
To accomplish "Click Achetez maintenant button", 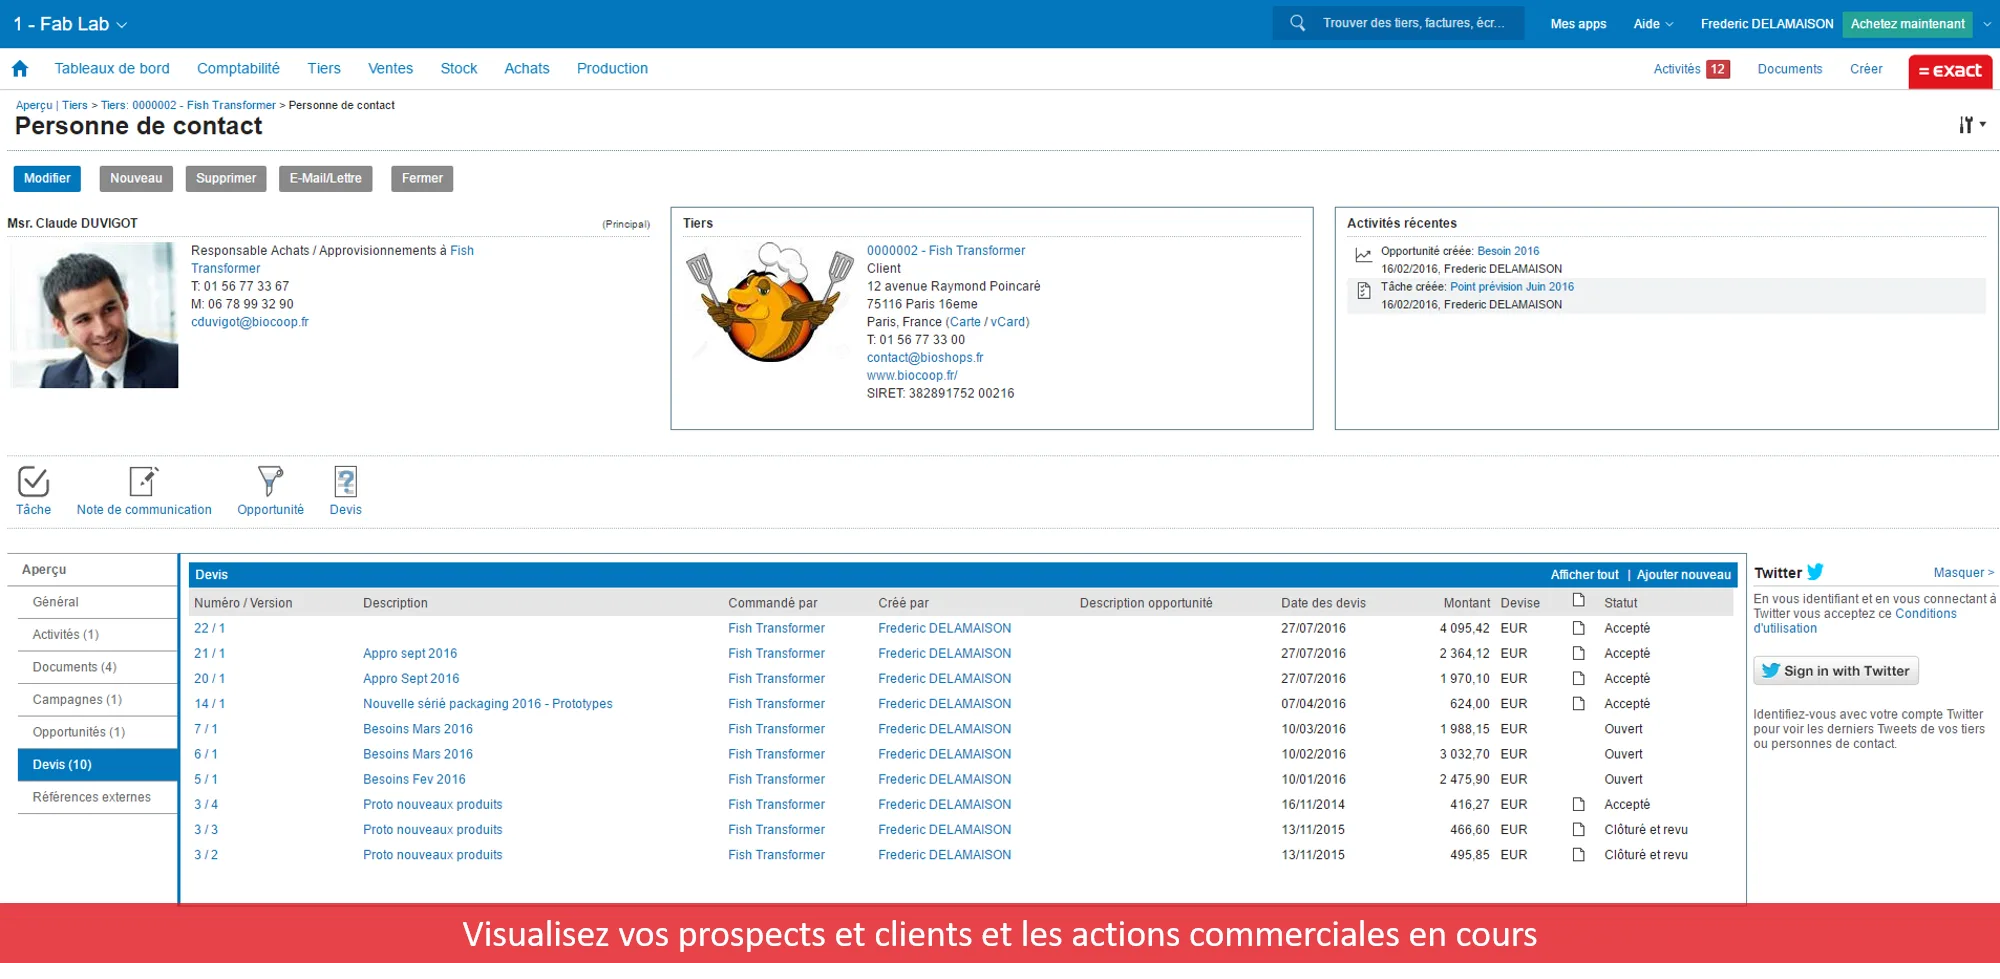I will pyautogui.click(x=1907, y=24).
